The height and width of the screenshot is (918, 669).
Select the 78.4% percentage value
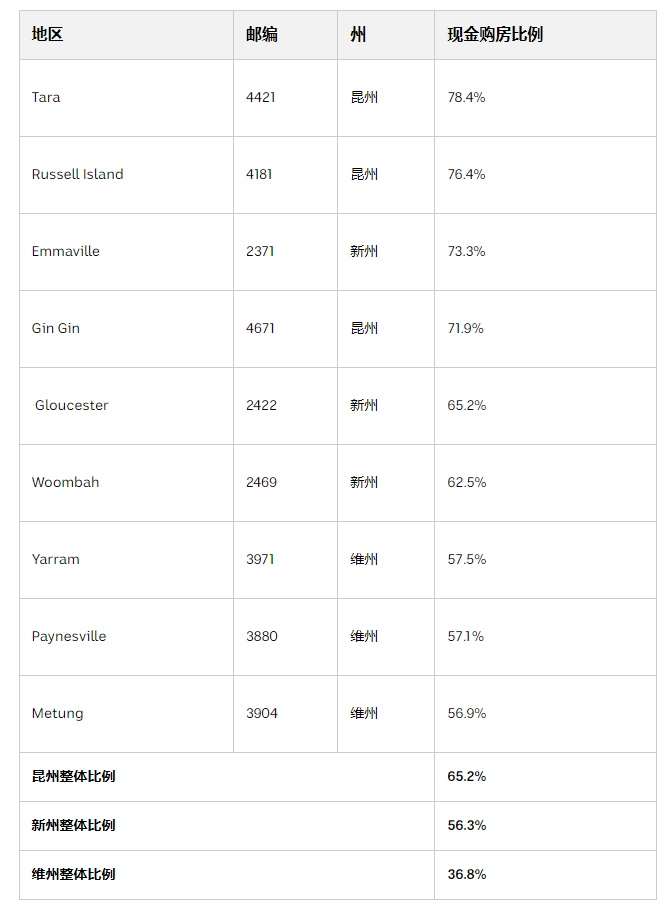(x=466, y=98)
